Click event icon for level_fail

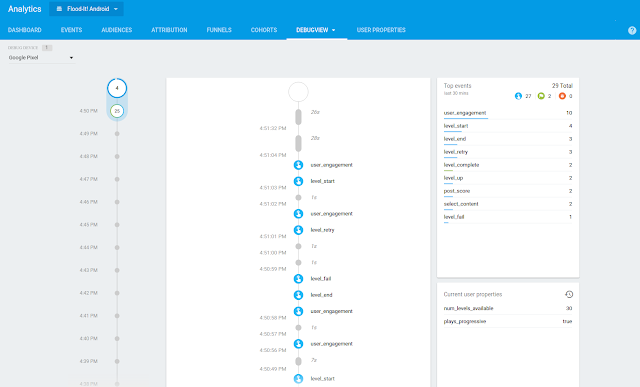click(x=298, y=279)
